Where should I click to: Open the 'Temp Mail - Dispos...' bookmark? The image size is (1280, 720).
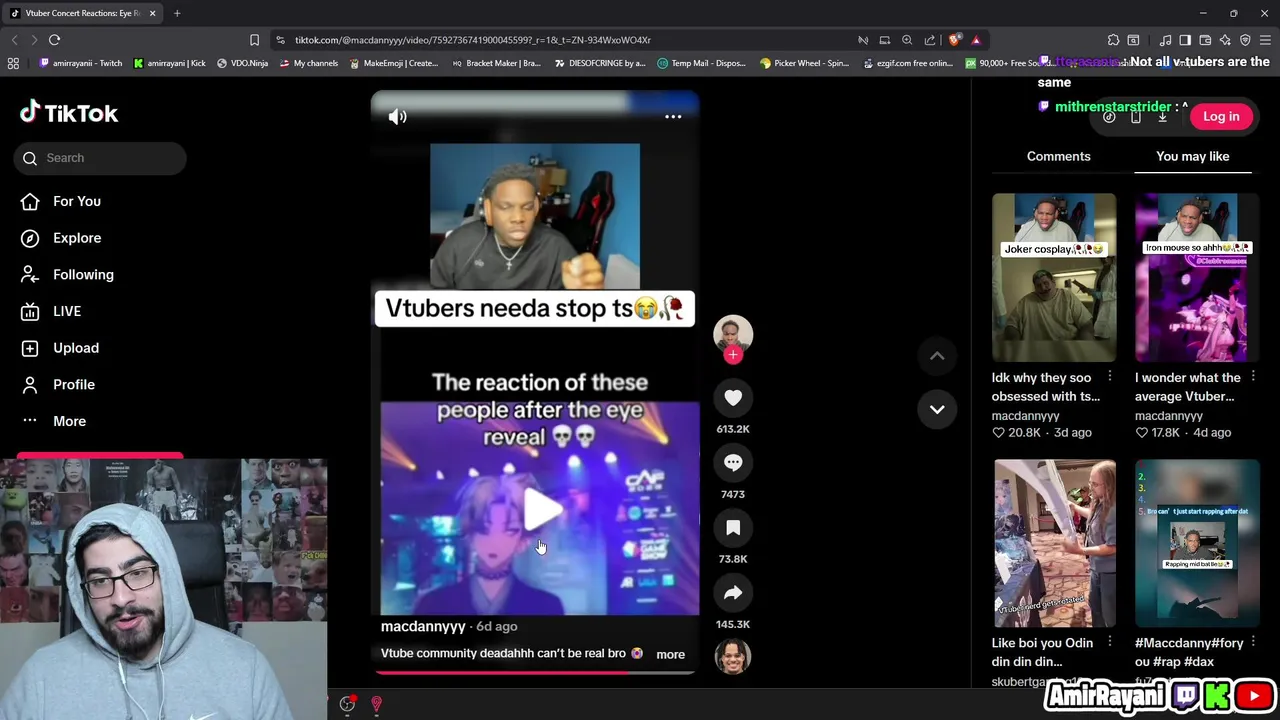click(701, 63)
